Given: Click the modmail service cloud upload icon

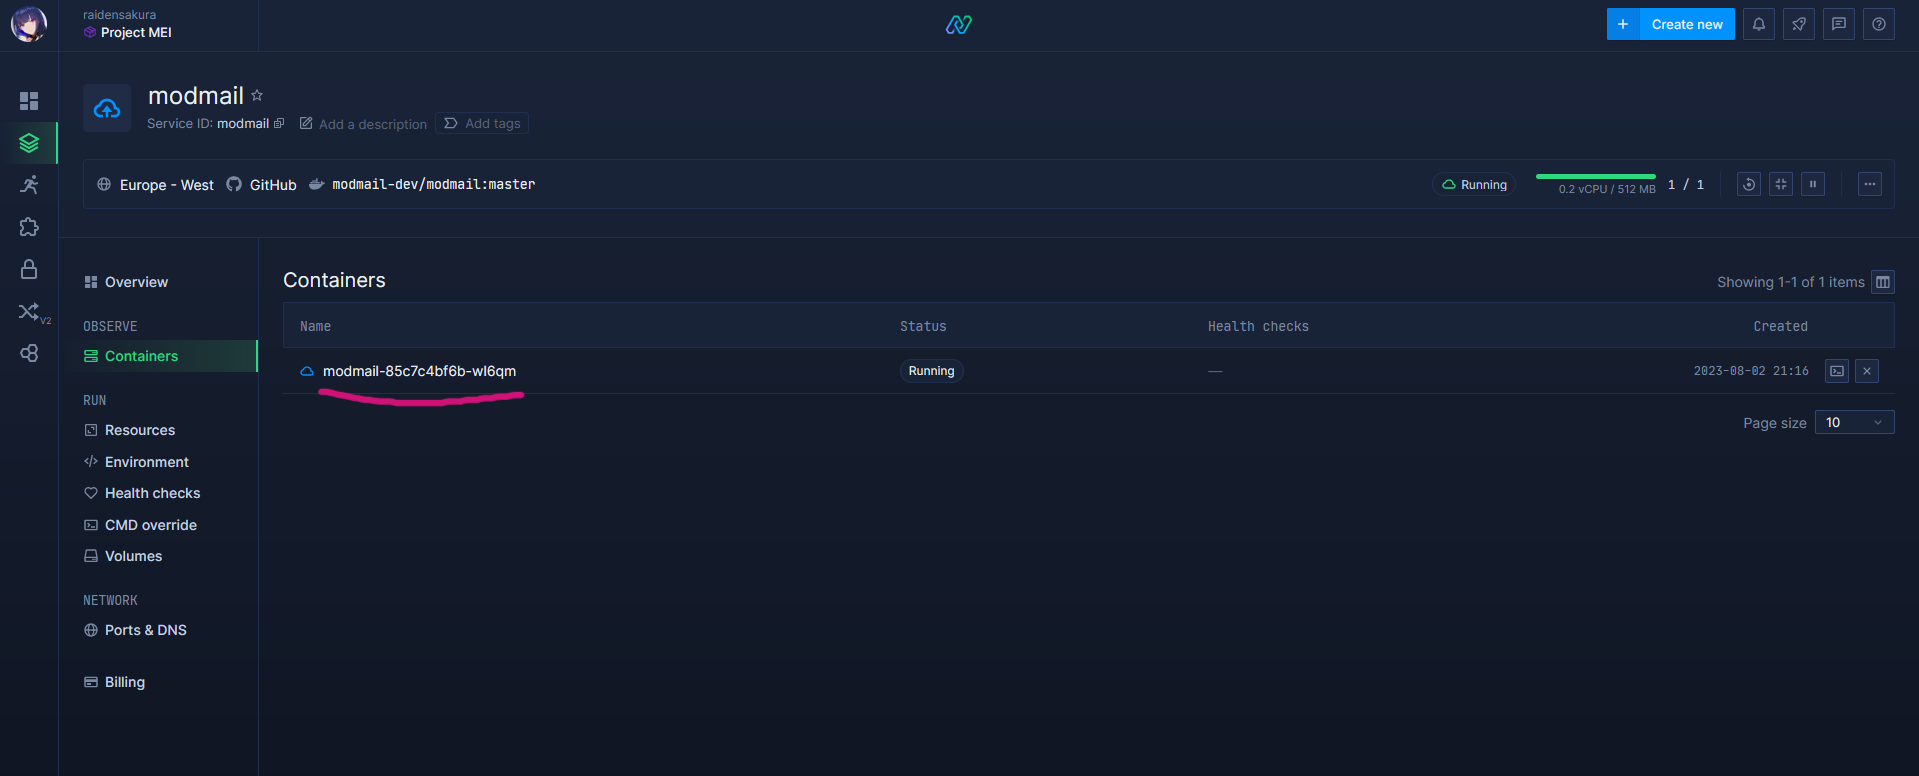Looking at the screenshot, I should pyautogui.click(x=107, y=108).
